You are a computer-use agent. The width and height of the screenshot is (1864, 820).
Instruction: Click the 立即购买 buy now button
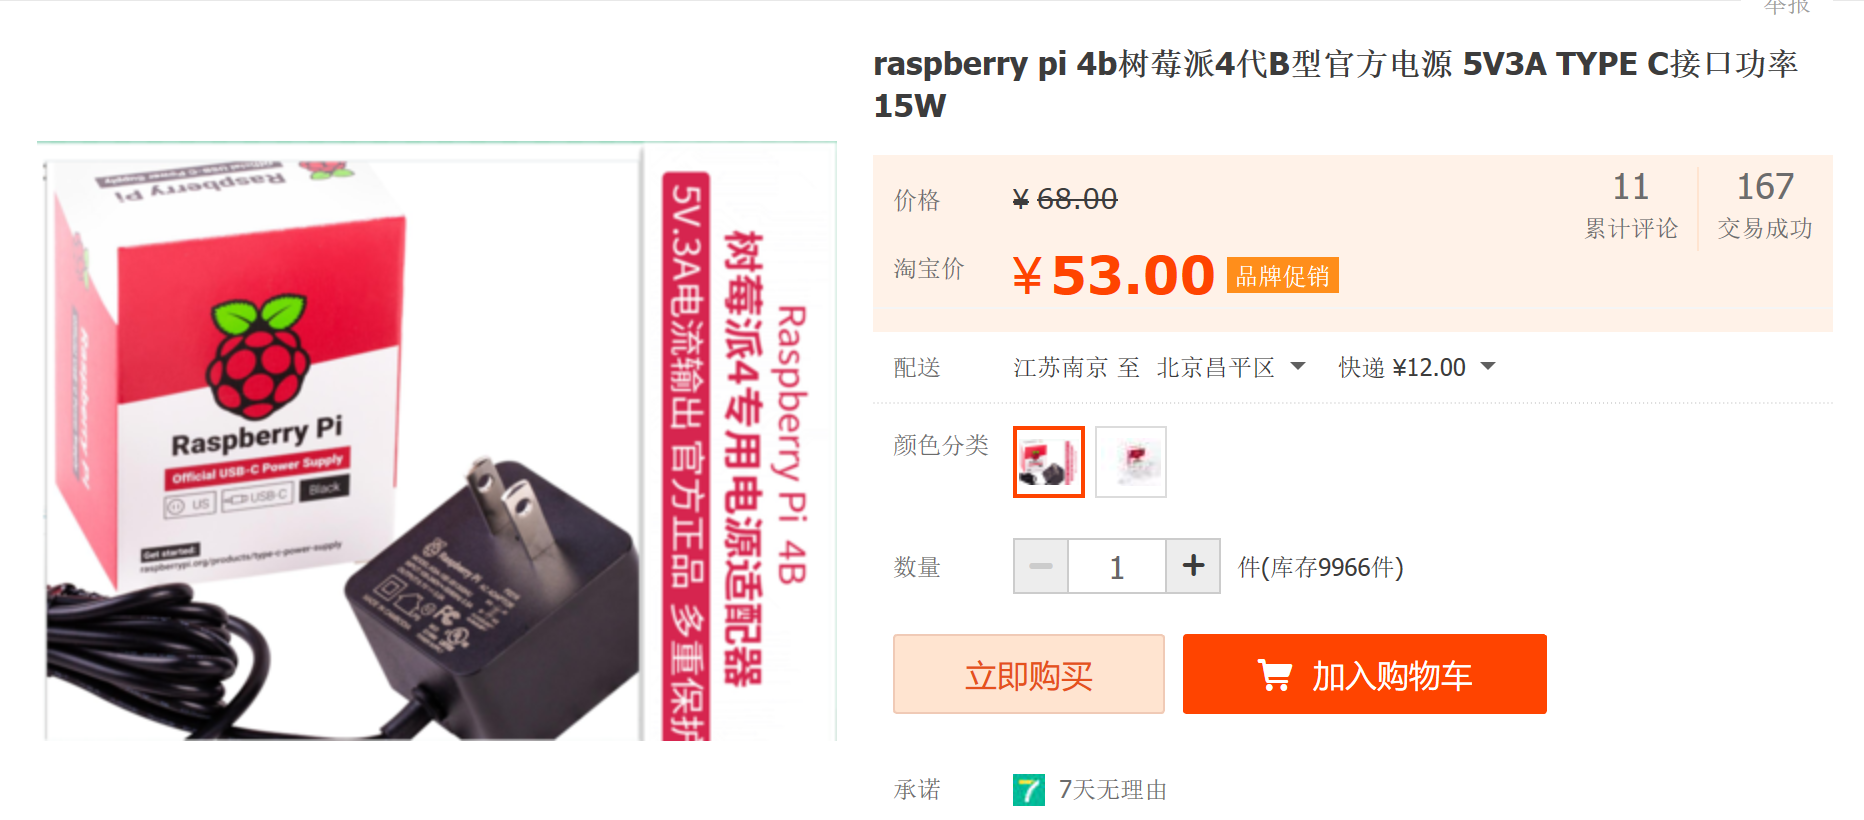pos(1029,674)
